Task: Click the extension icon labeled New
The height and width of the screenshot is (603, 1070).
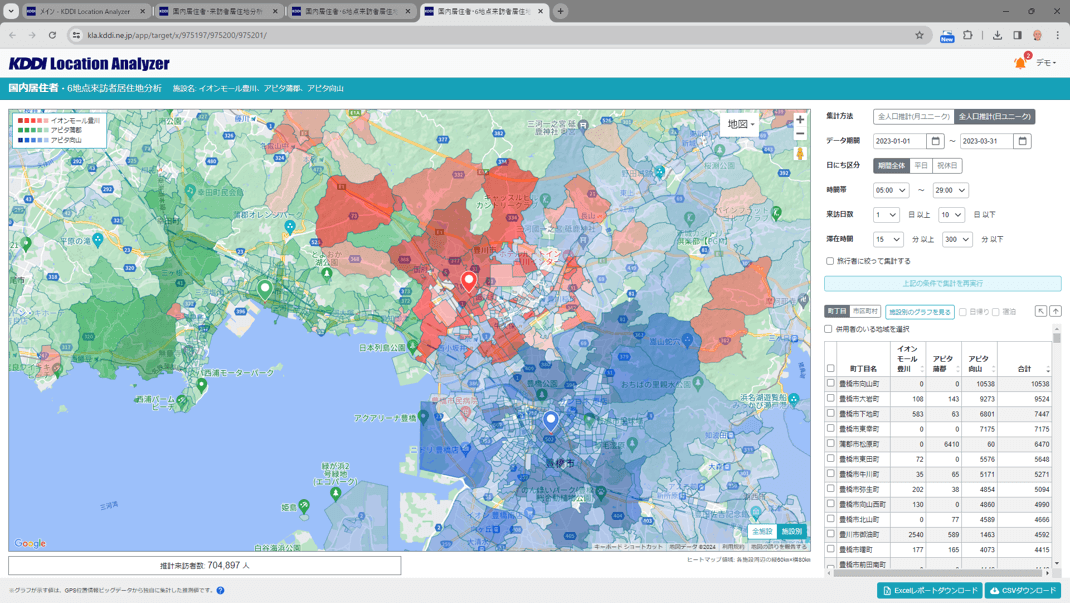Action: pyautogui.click(x=946, y=36)
